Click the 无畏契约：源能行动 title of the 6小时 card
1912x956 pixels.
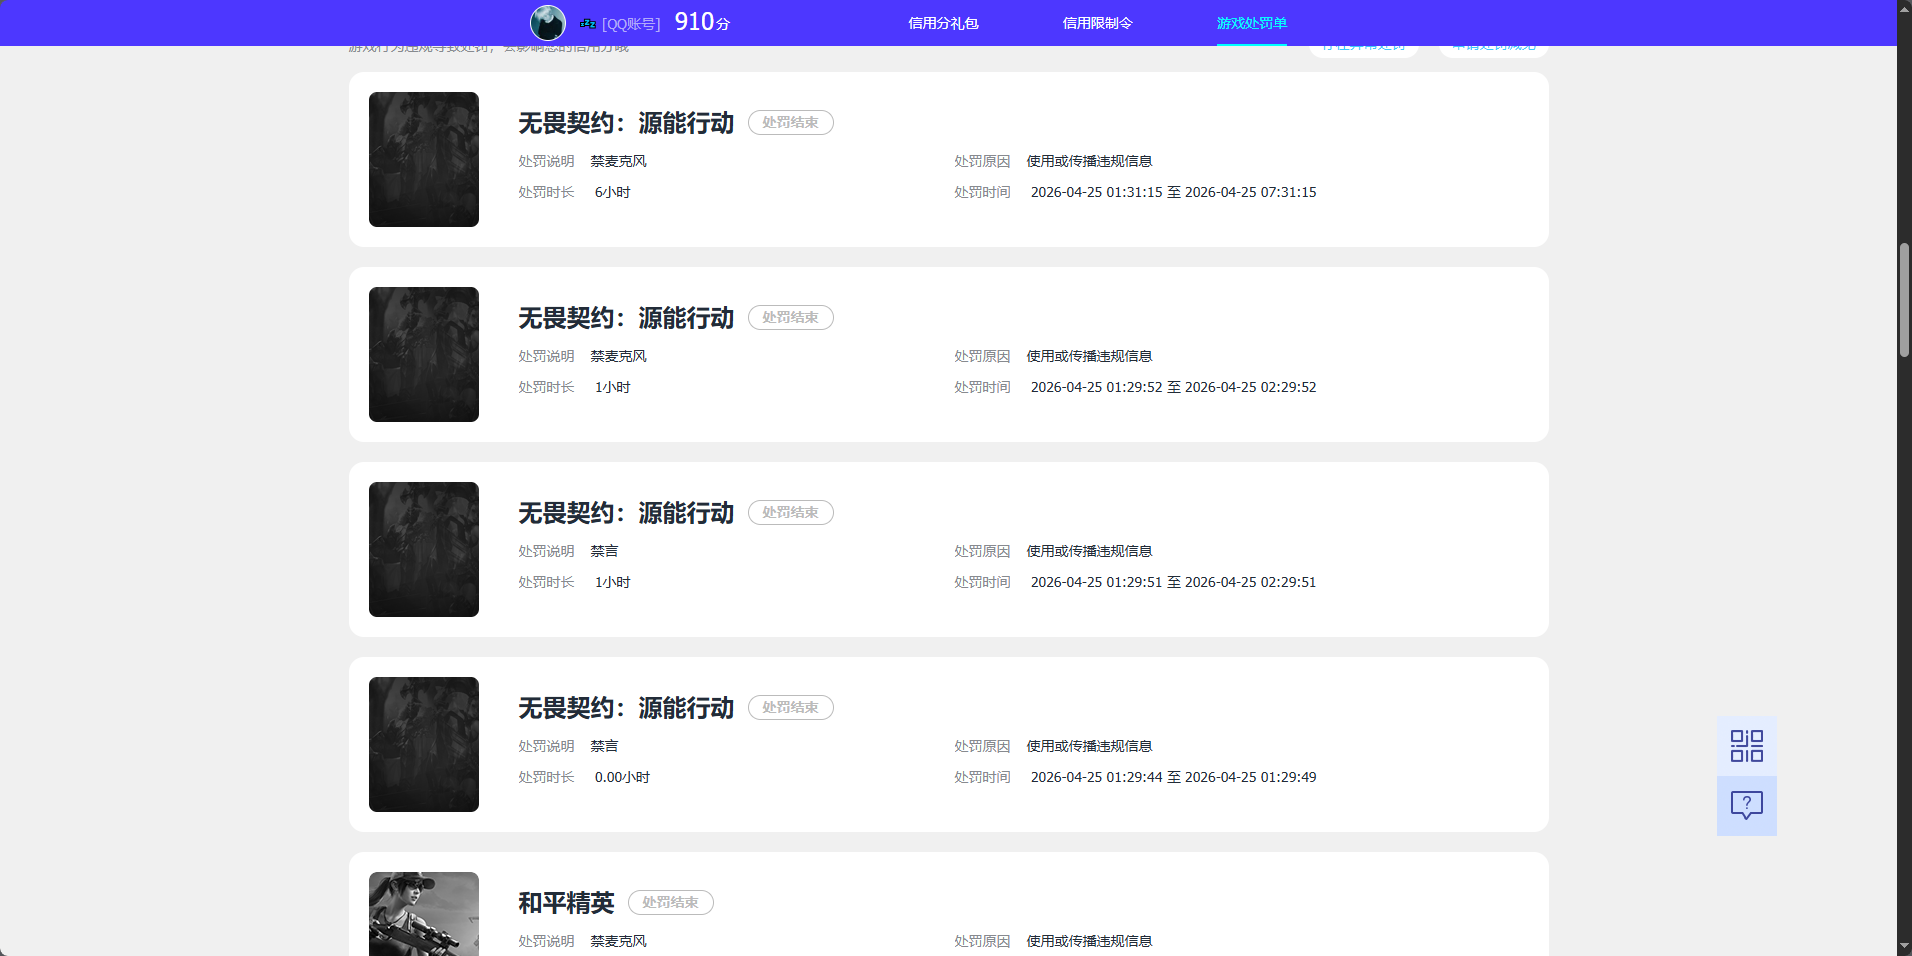626,123
